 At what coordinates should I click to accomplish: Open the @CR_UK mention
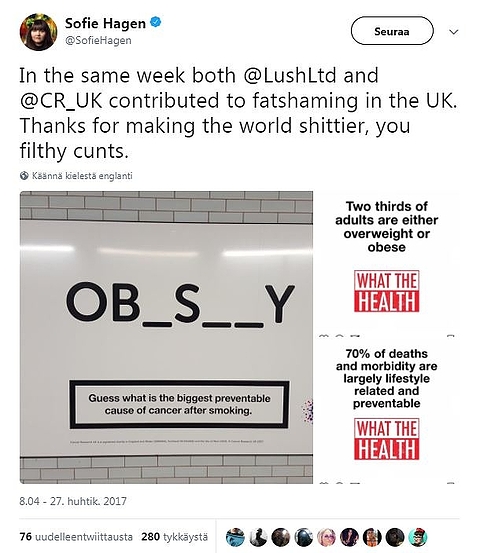61,101
